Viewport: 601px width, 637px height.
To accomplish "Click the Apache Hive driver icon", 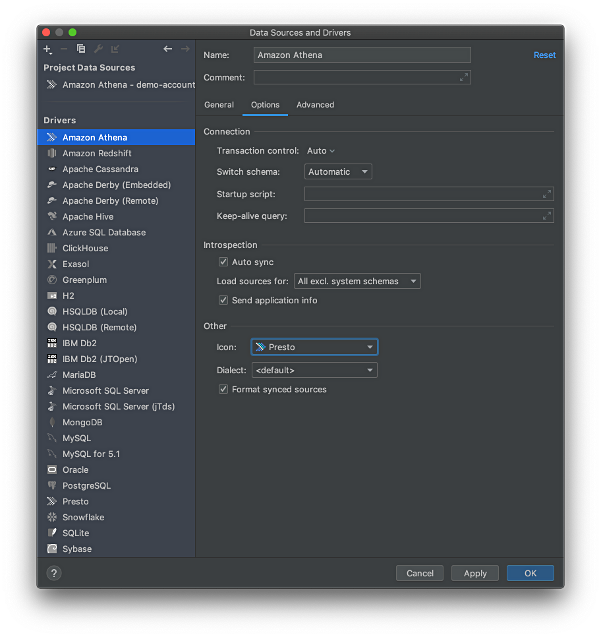I will click(52, 217).
